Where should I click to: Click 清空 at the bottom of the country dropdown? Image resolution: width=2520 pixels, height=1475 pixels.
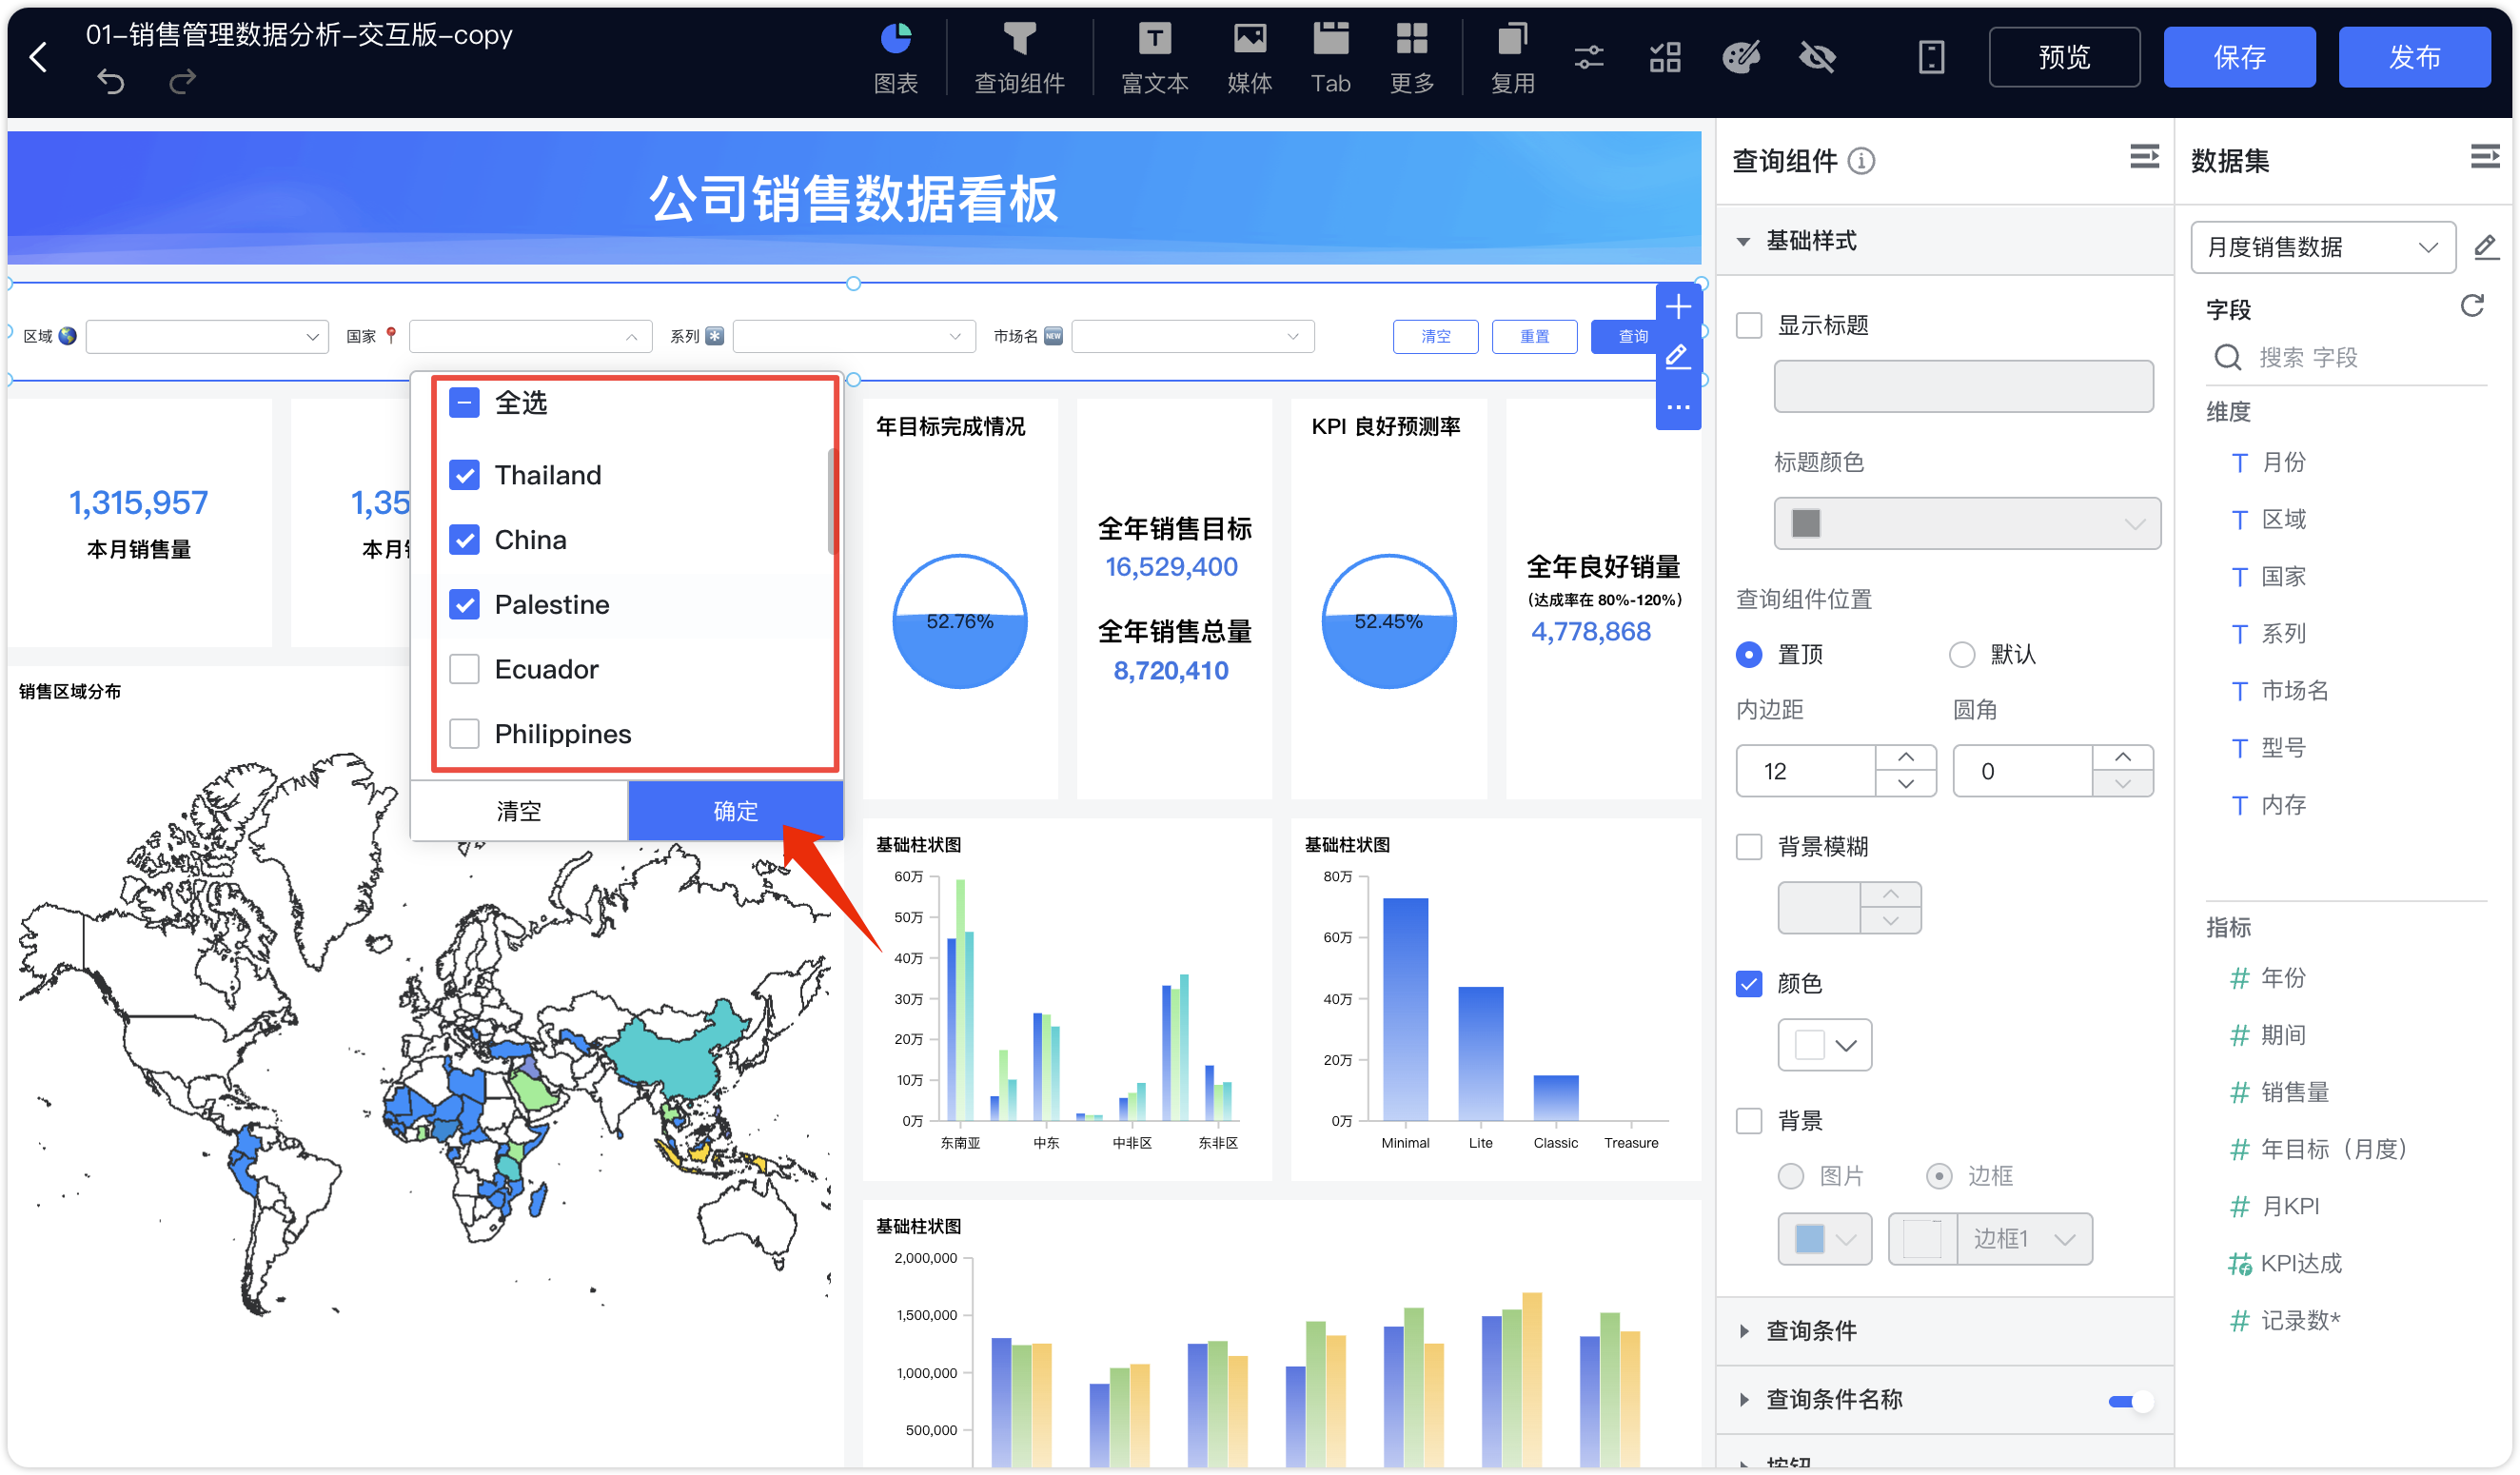tap(519, 811)
